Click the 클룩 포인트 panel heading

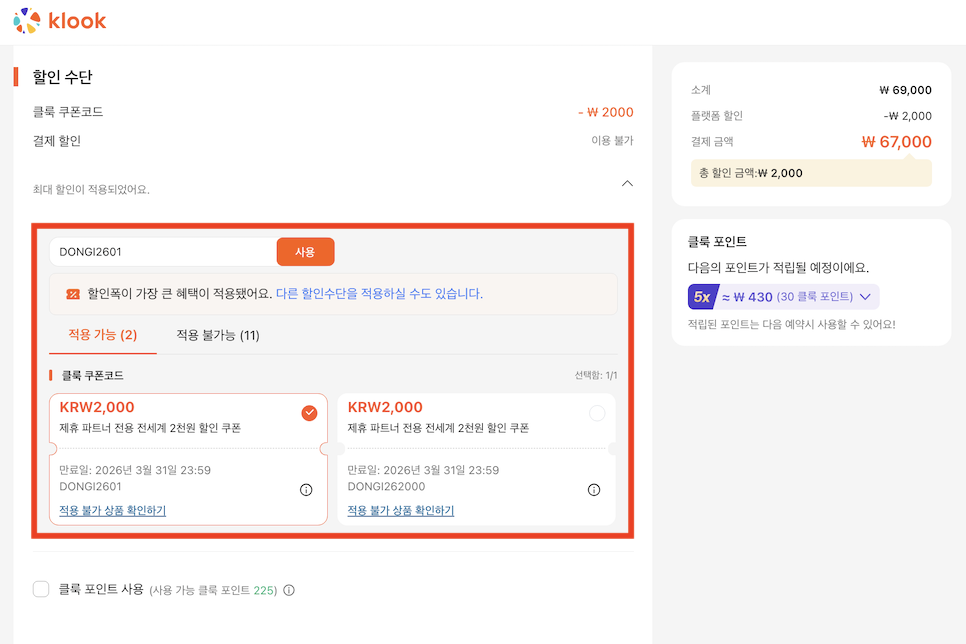point(717,242)
